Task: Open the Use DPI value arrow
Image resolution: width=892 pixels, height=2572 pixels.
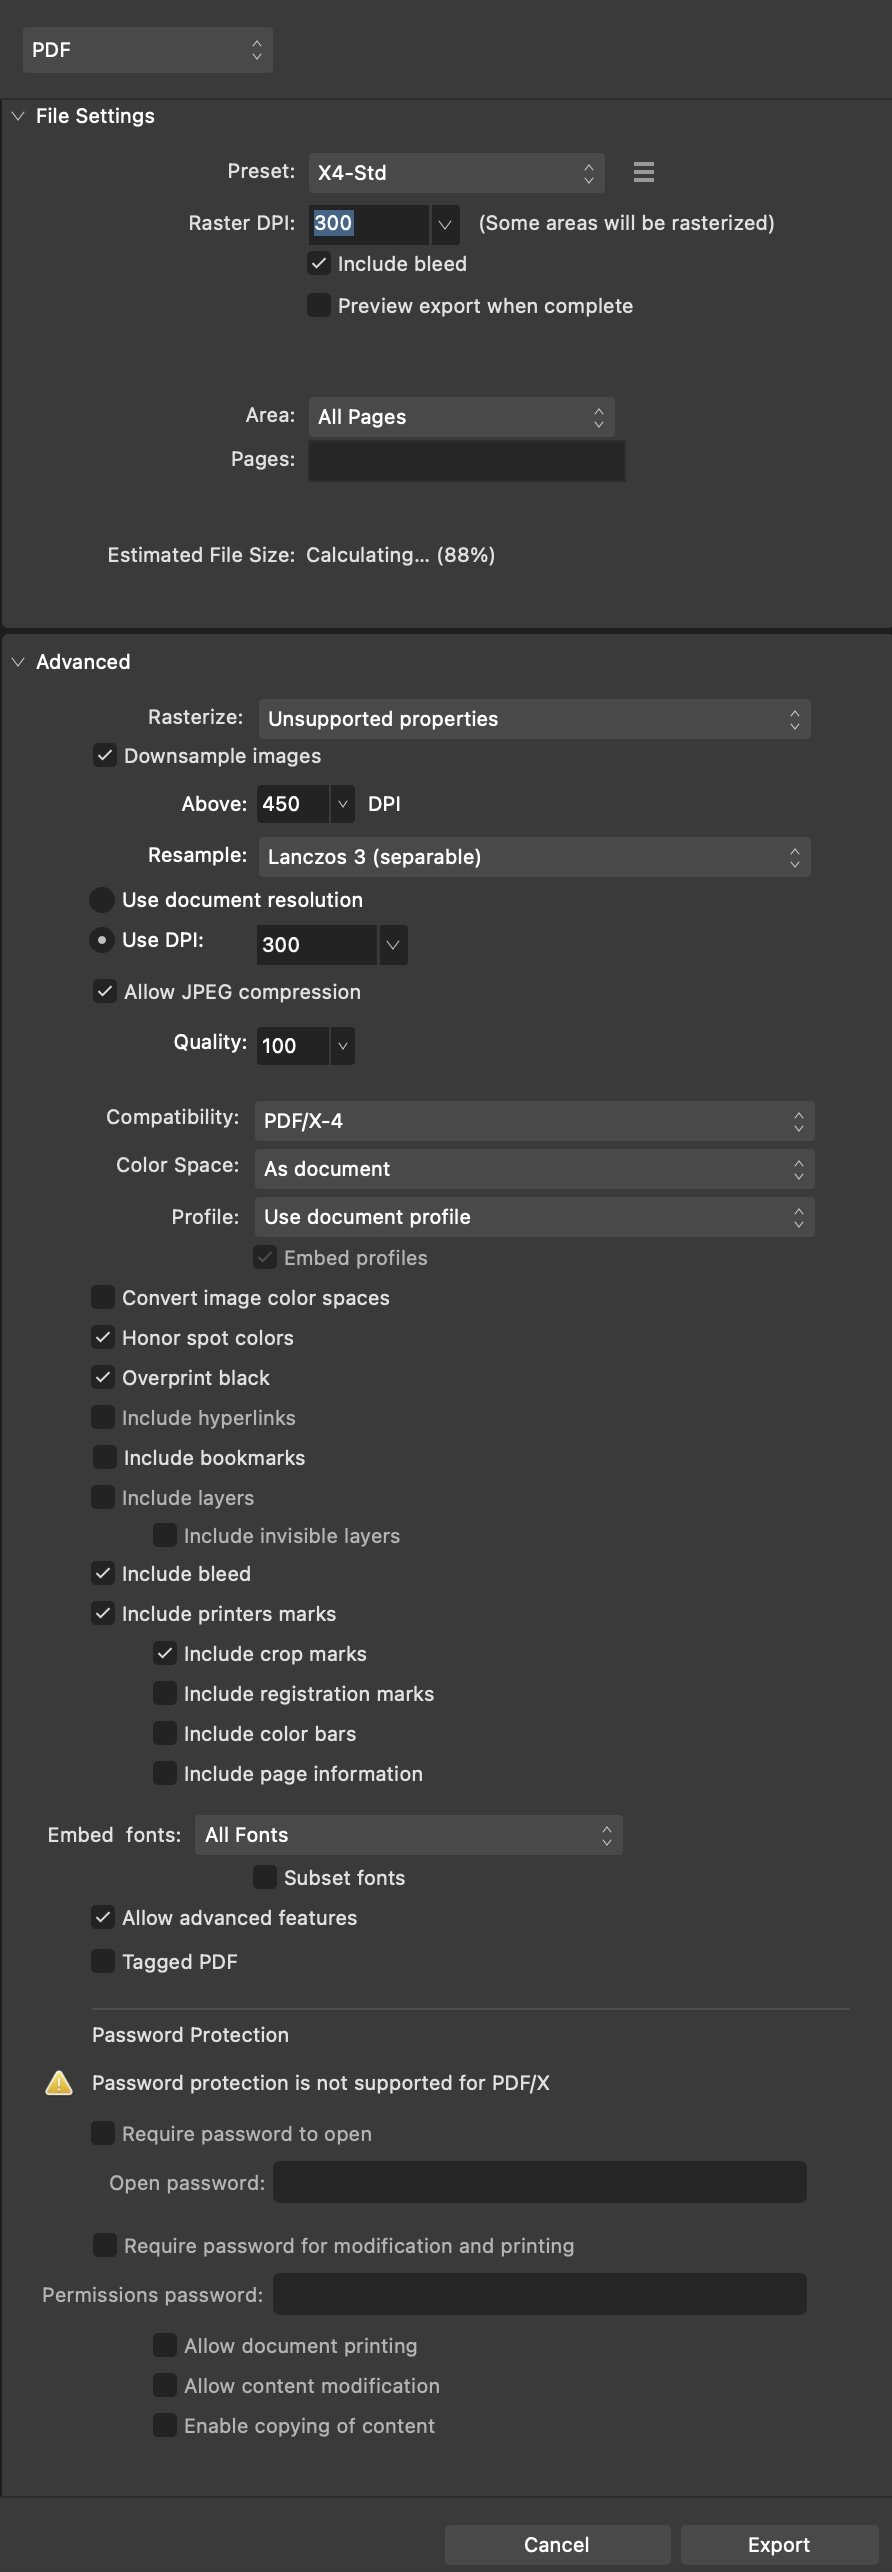Action: [x=392, y=945]
